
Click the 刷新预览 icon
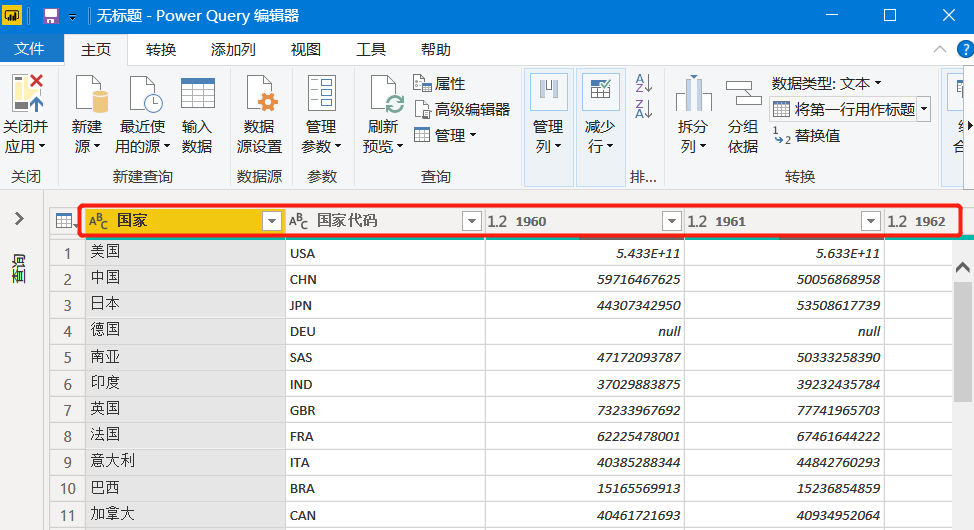(x=385, y=93)
